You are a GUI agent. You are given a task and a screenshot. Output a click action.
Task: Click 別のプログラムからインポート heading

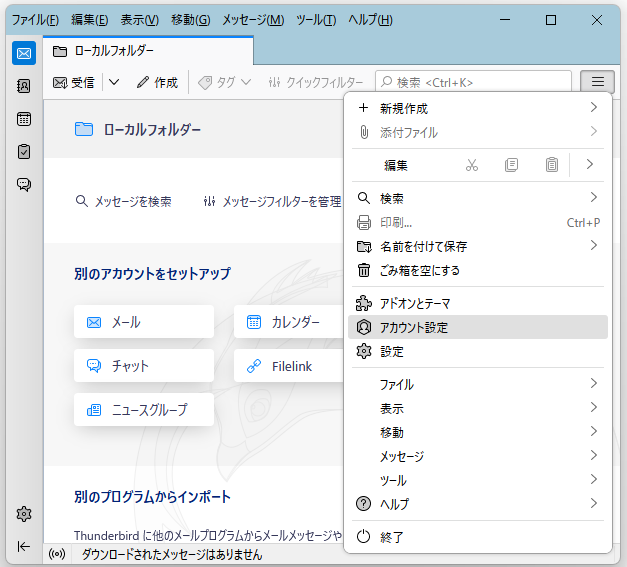[152, 497]
